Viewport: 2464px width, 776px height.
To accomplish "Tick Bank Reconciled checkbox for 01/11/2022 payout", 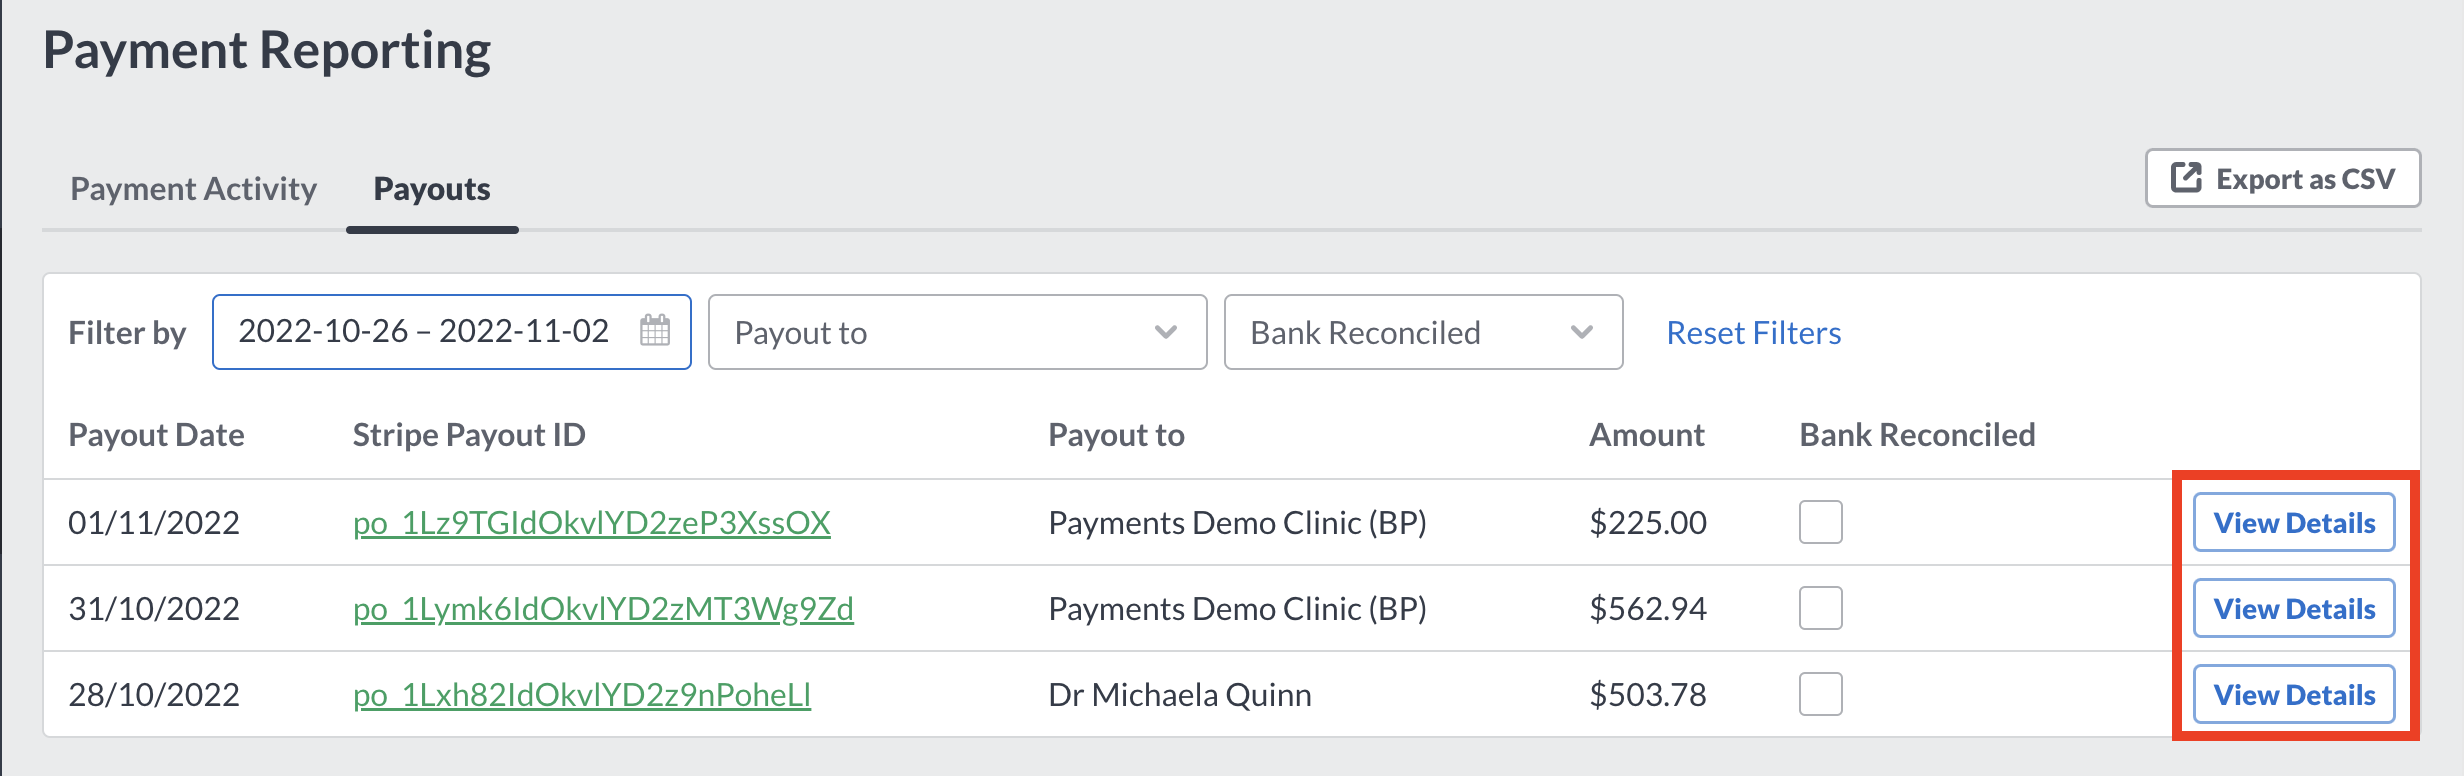I will tap(1820, 522).
